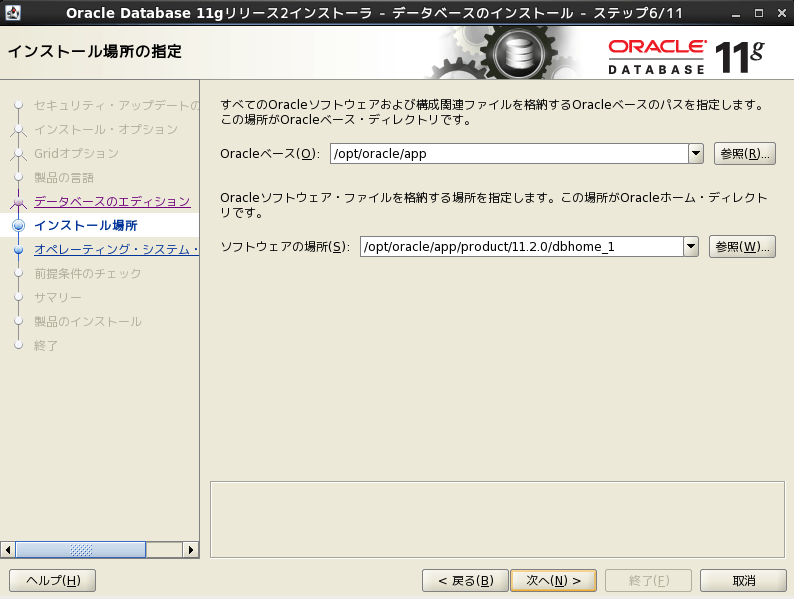Click the sidebar scrollbar right arrow
This screenshot has height=599, width=794.
pyautogui.click(x=192, y=550)
